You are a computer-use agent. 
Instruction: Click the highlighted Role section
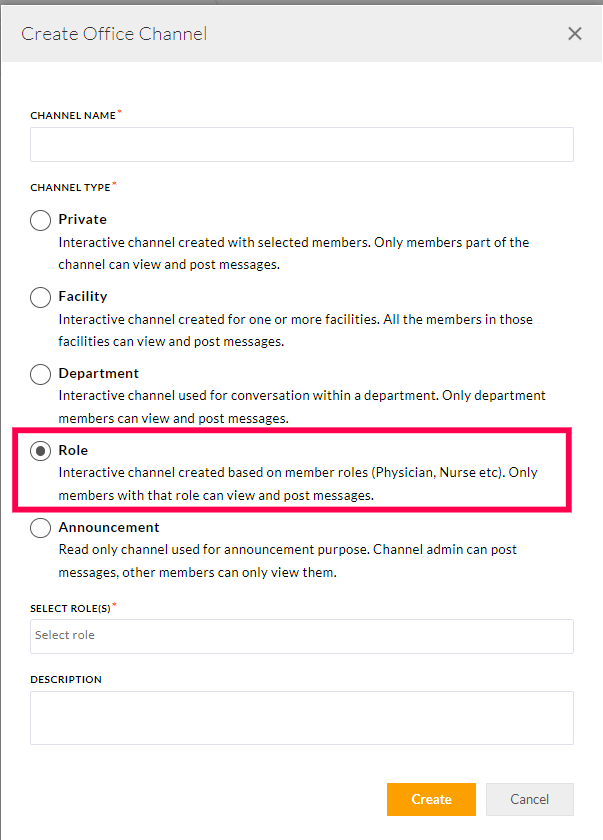pyautogui.click(x=300, y=465)
